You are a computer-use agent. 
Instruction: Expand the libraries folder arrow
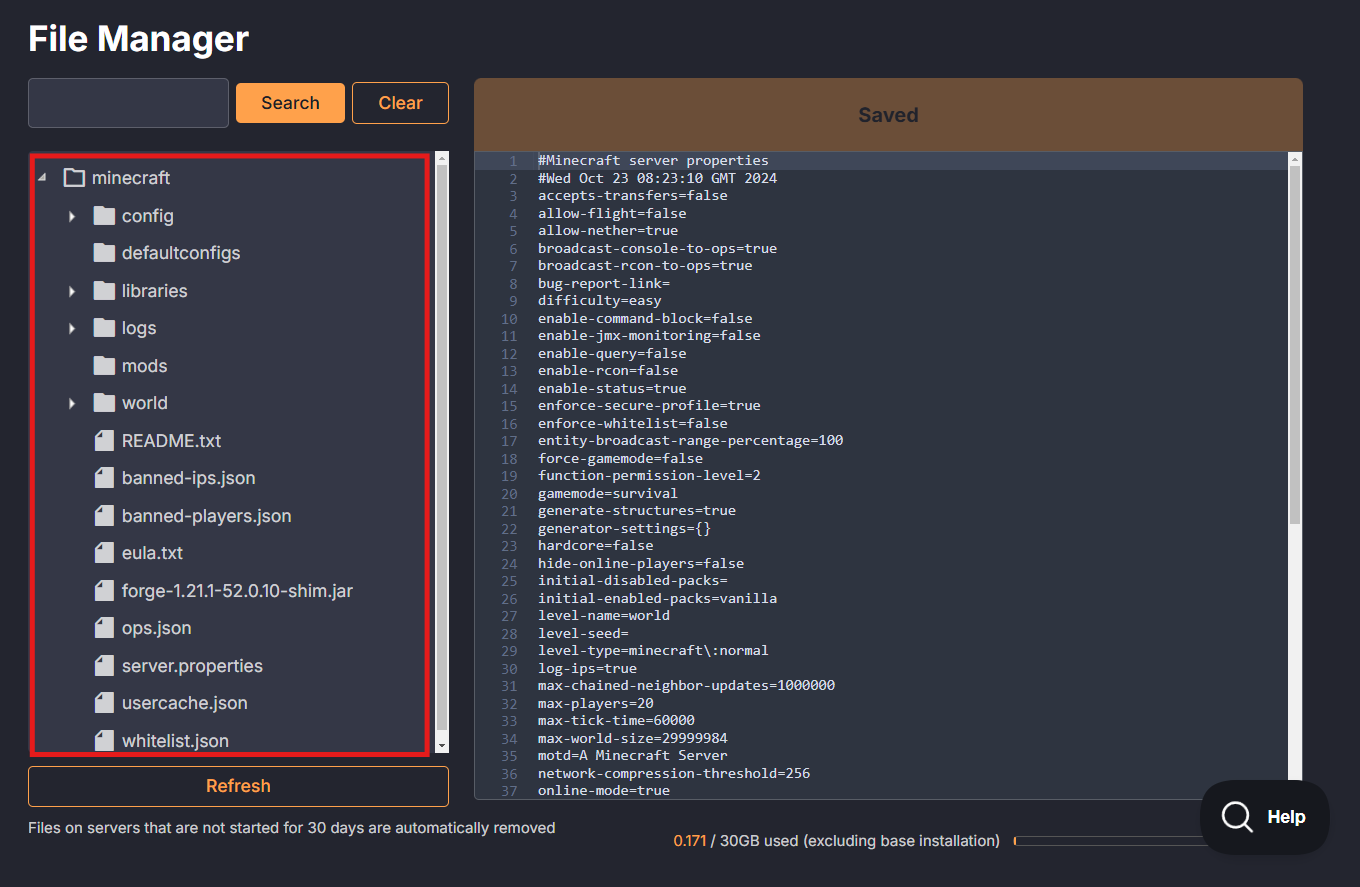[x=72, y=291]
